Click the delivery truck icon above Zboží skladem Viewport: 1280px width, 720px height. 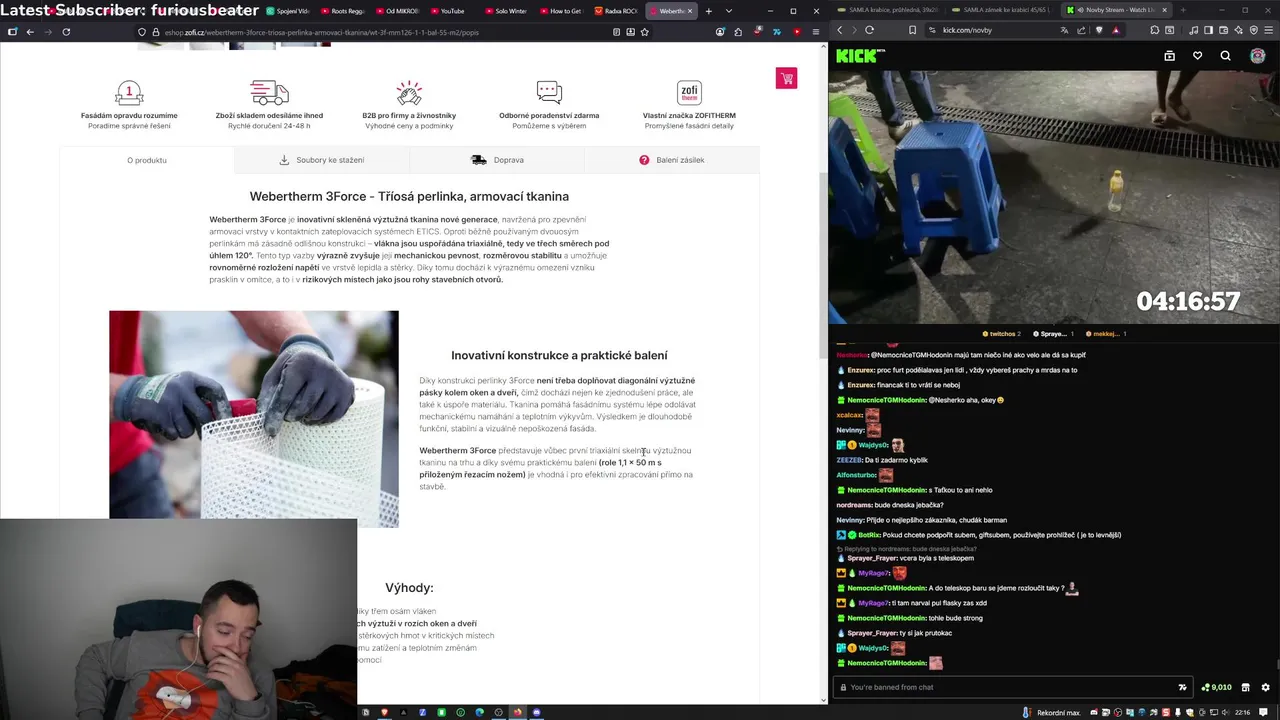point(269,93)
